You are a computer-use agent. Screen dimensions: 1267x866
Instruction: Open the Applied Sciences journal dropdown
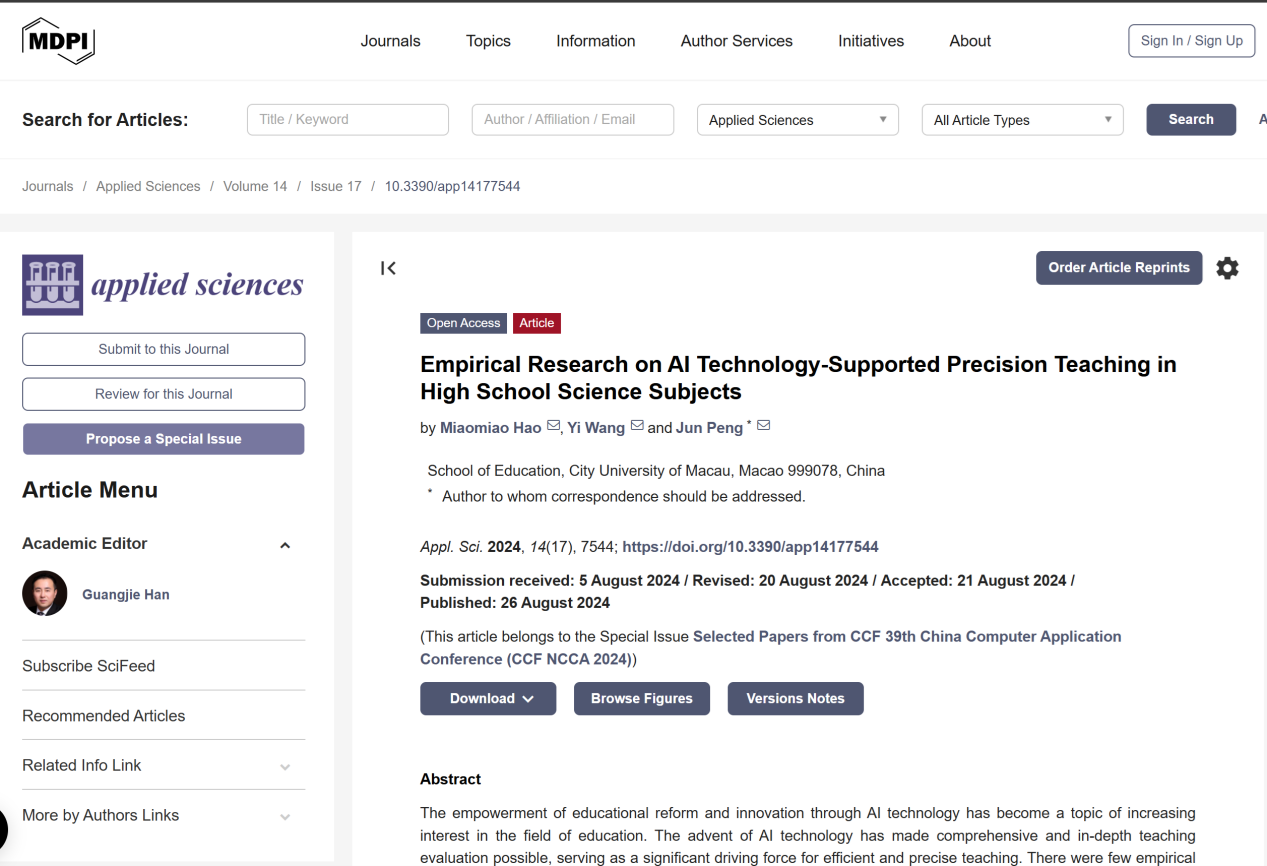(x=797, y=120)
